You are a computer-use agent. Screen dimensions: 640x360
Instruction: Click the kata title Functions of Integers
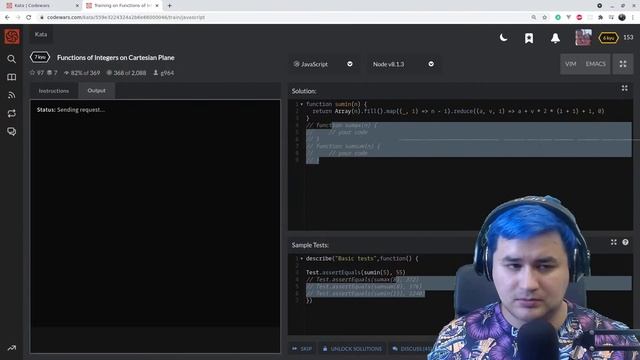tap(116, 58)
